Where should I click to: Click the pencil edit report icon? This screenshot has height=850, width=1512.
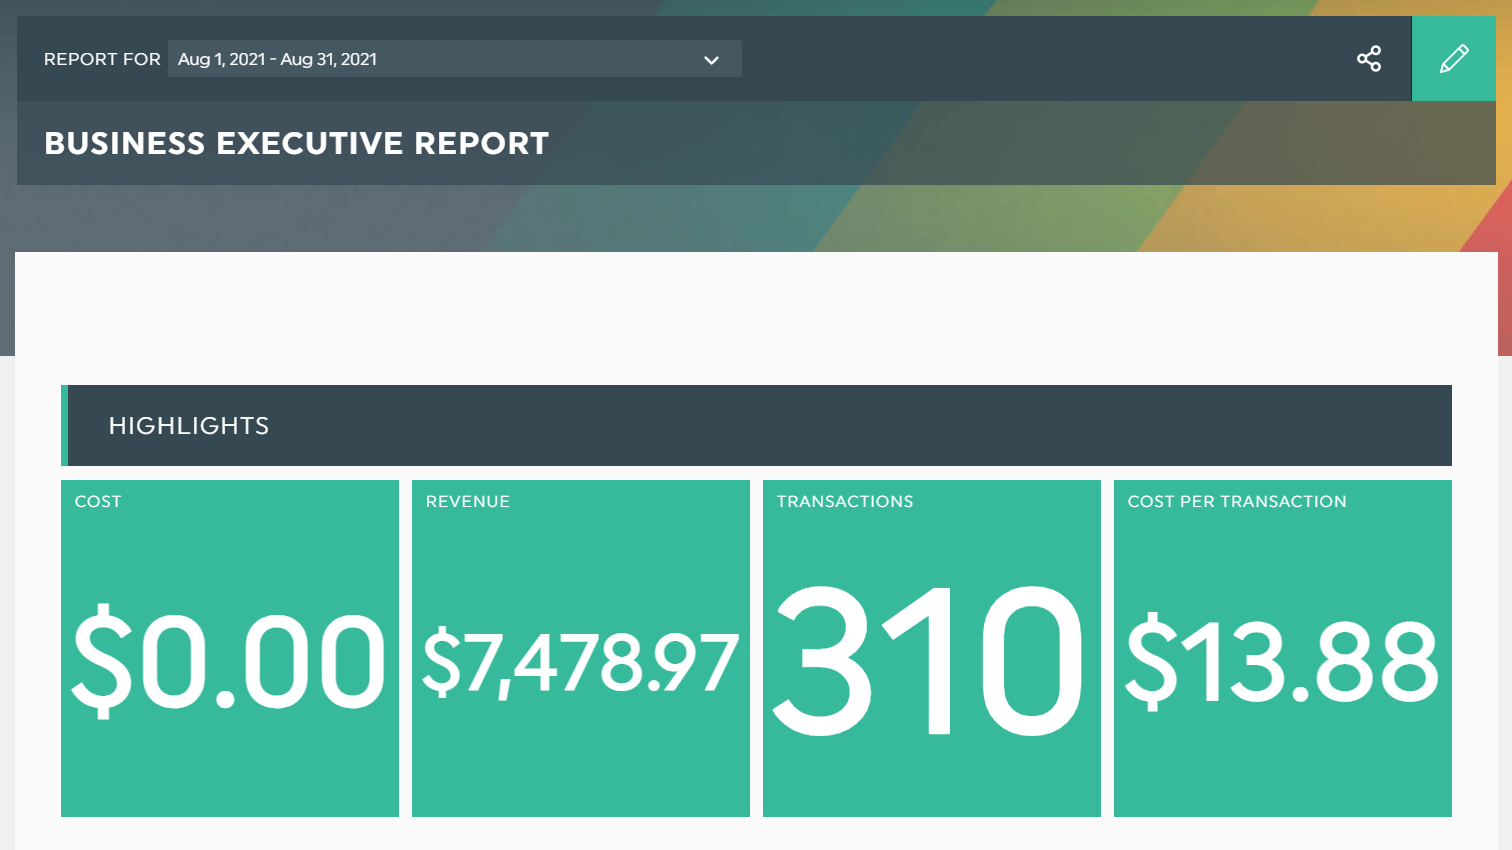pyautogui.click(x=1453, y=59)
